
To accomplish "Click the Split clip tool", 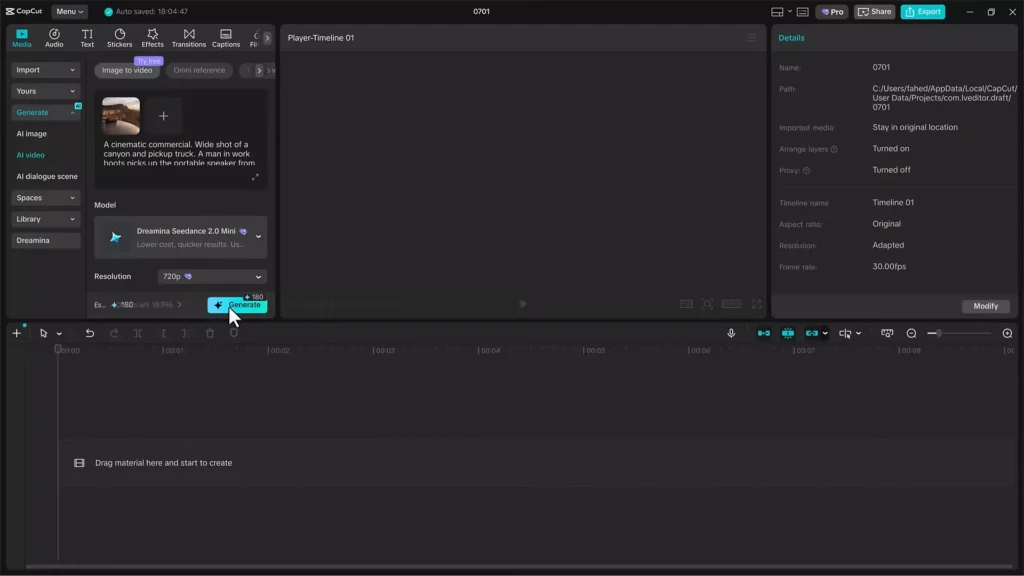I will pyautogui.click(x=138, y=334).
